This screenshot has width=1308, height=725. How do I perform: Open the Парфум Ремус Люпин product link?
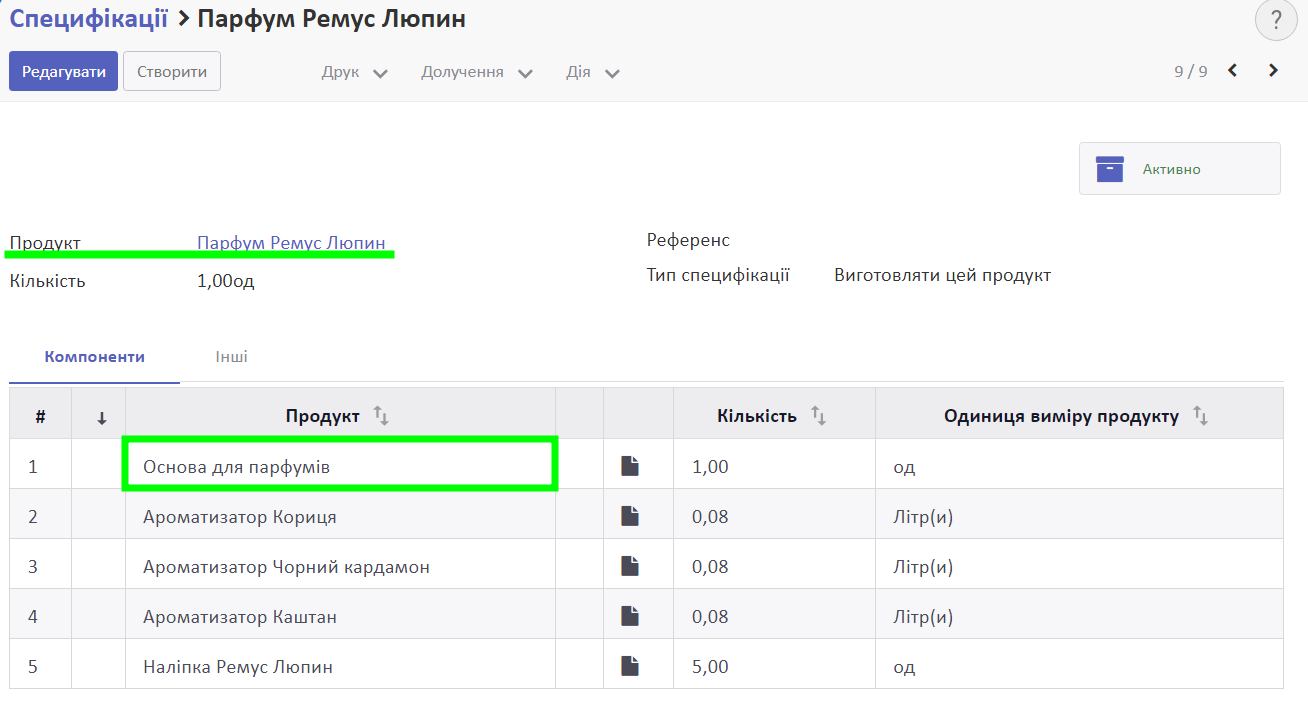coord(291,242)
